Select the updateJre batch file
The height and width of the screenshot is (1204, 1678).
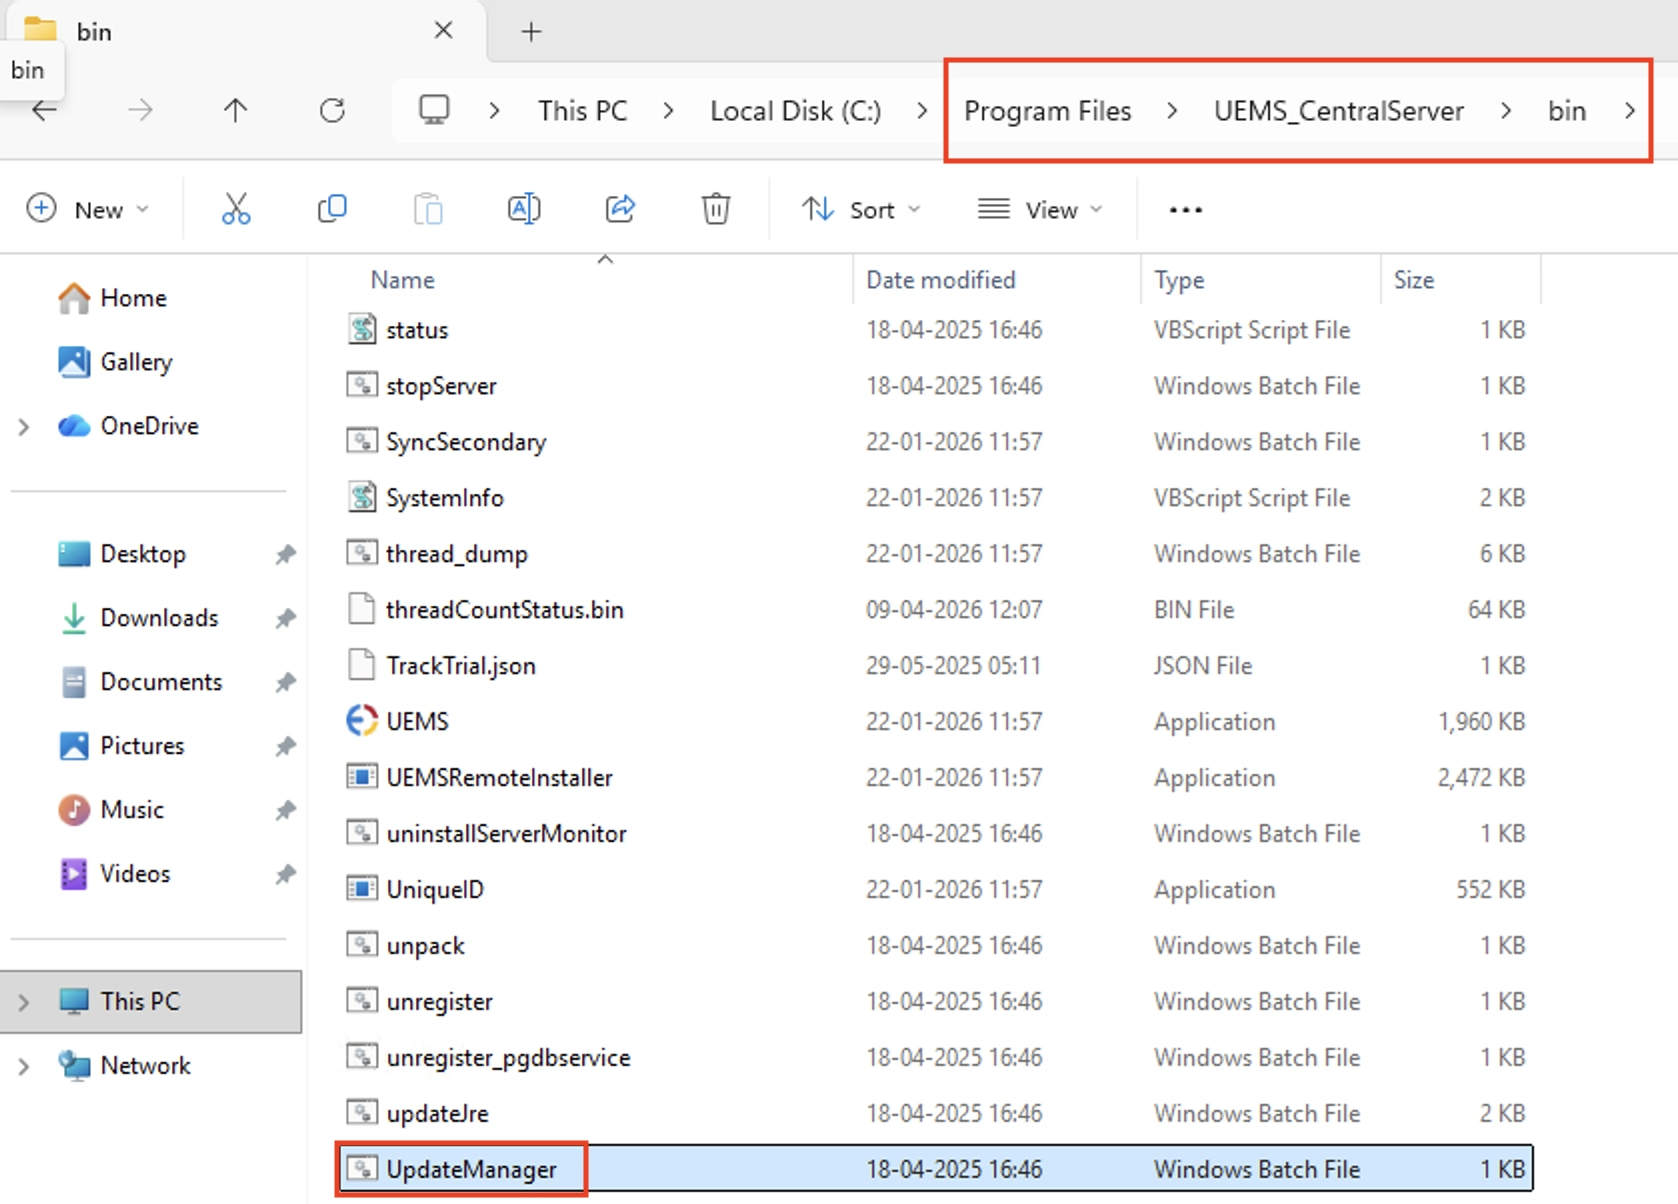pos(935,1114)
